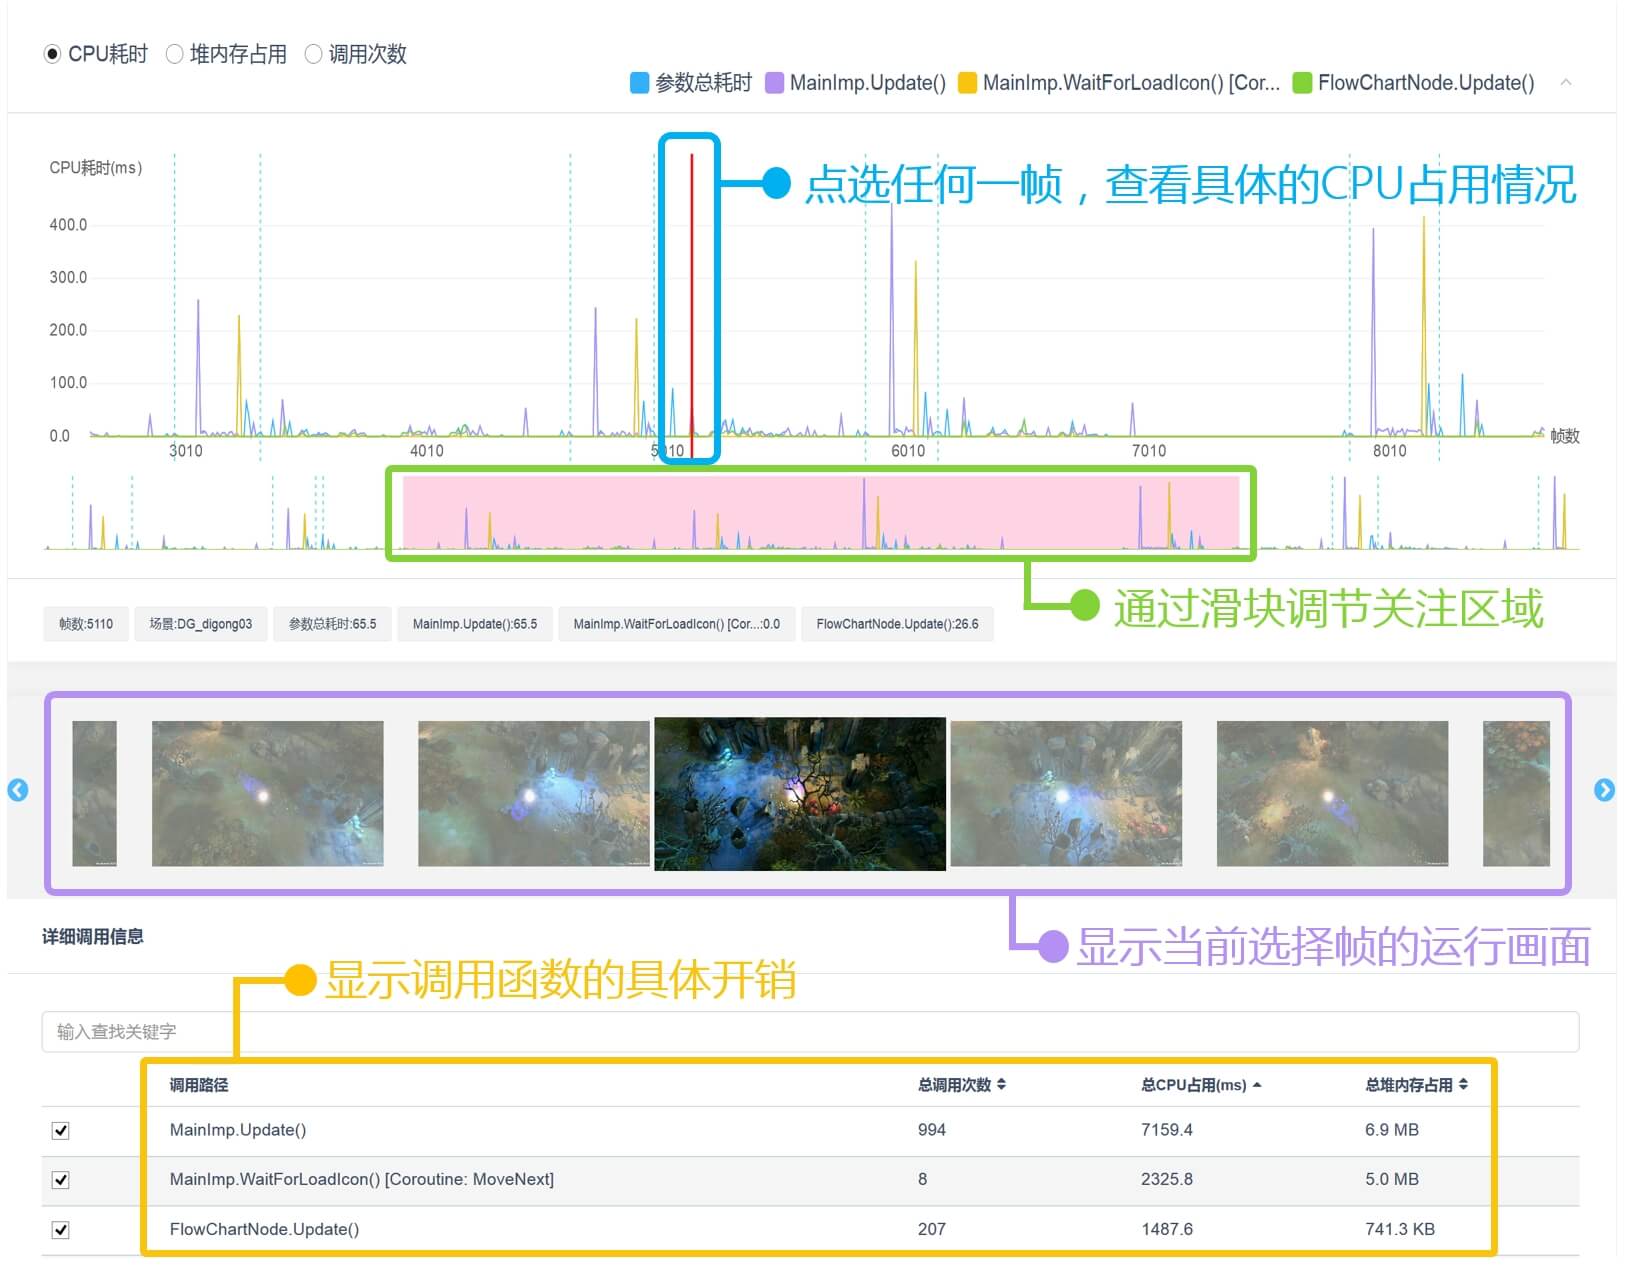Click the 输入查找关键字 search field
Viewport: 1627px width, 1268px height.
click(x=810, y=1032)
